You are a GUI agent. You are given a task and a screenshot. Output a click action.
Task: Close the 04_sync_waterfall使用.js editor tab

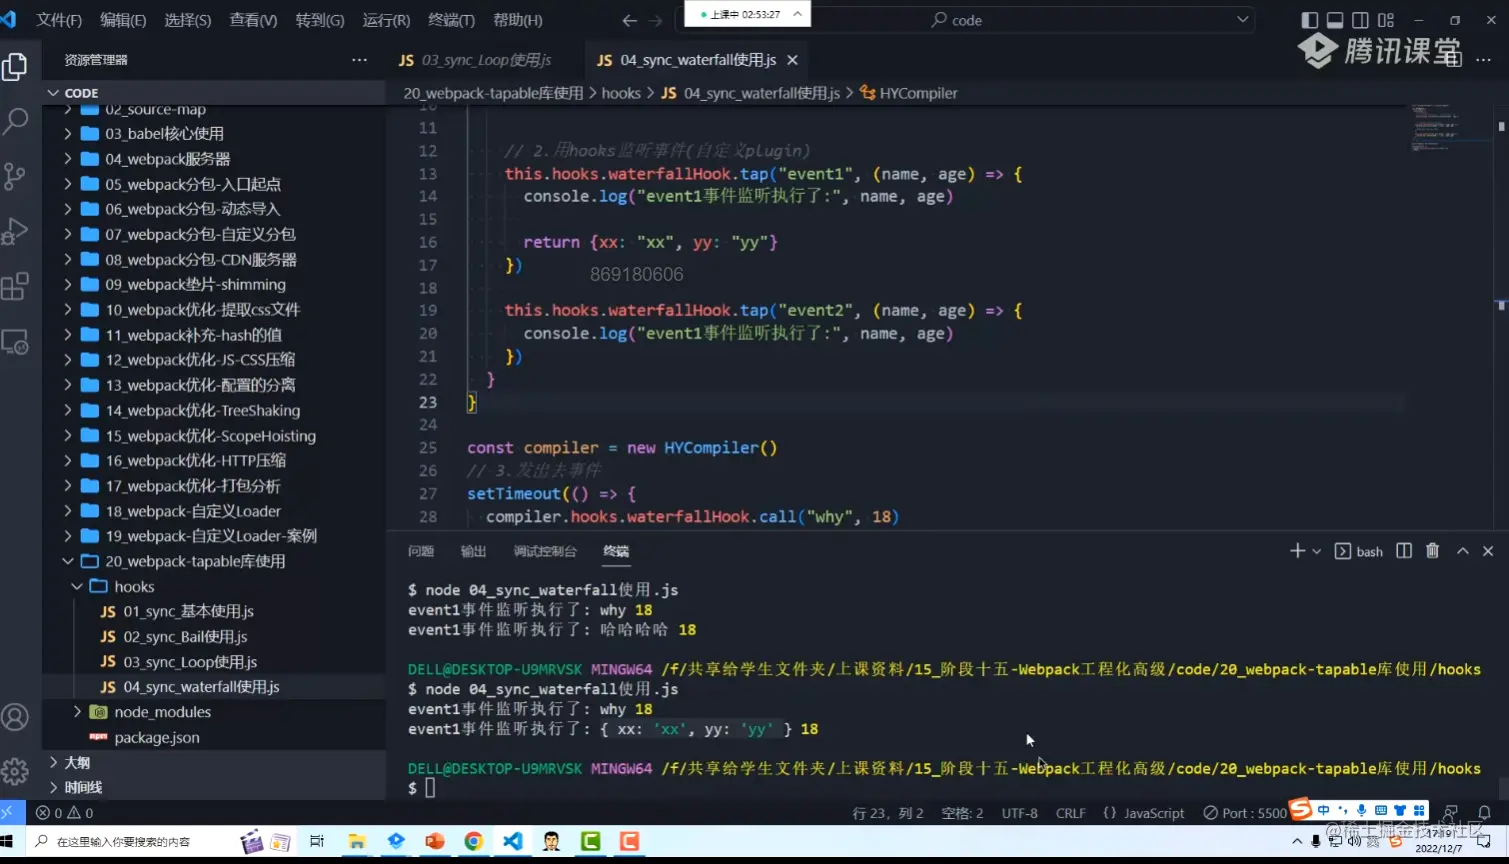click(793, 60)
